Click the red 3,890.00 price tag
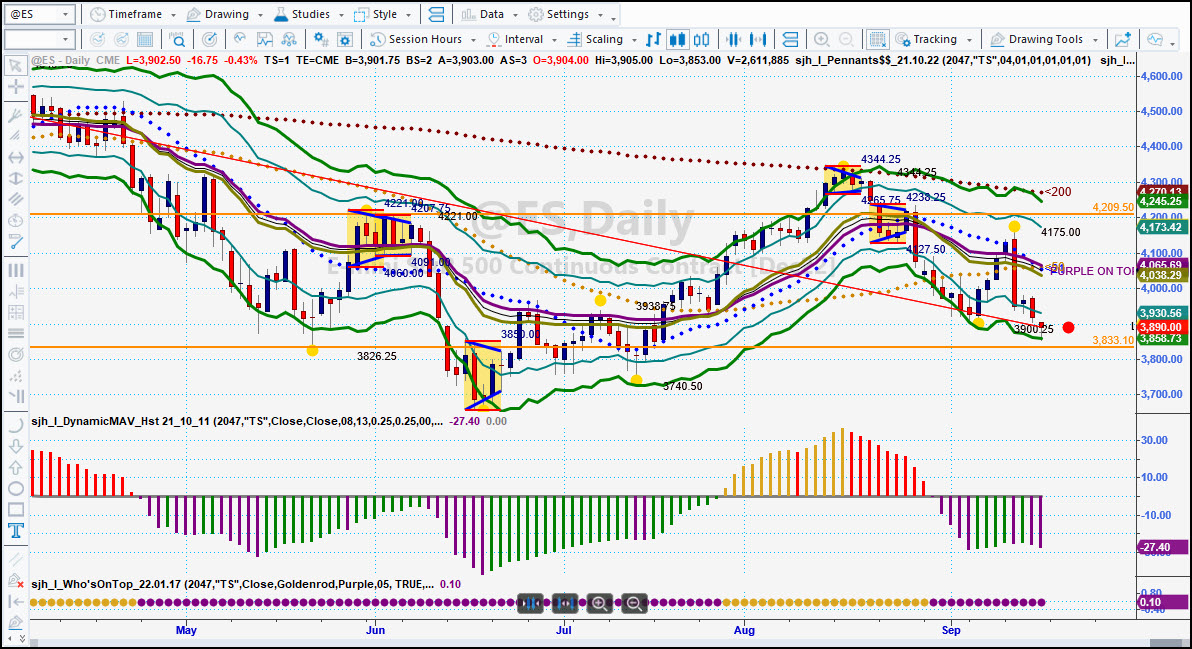The image size is (1192, 649). pyautogui.click(x=1160, y=327)
